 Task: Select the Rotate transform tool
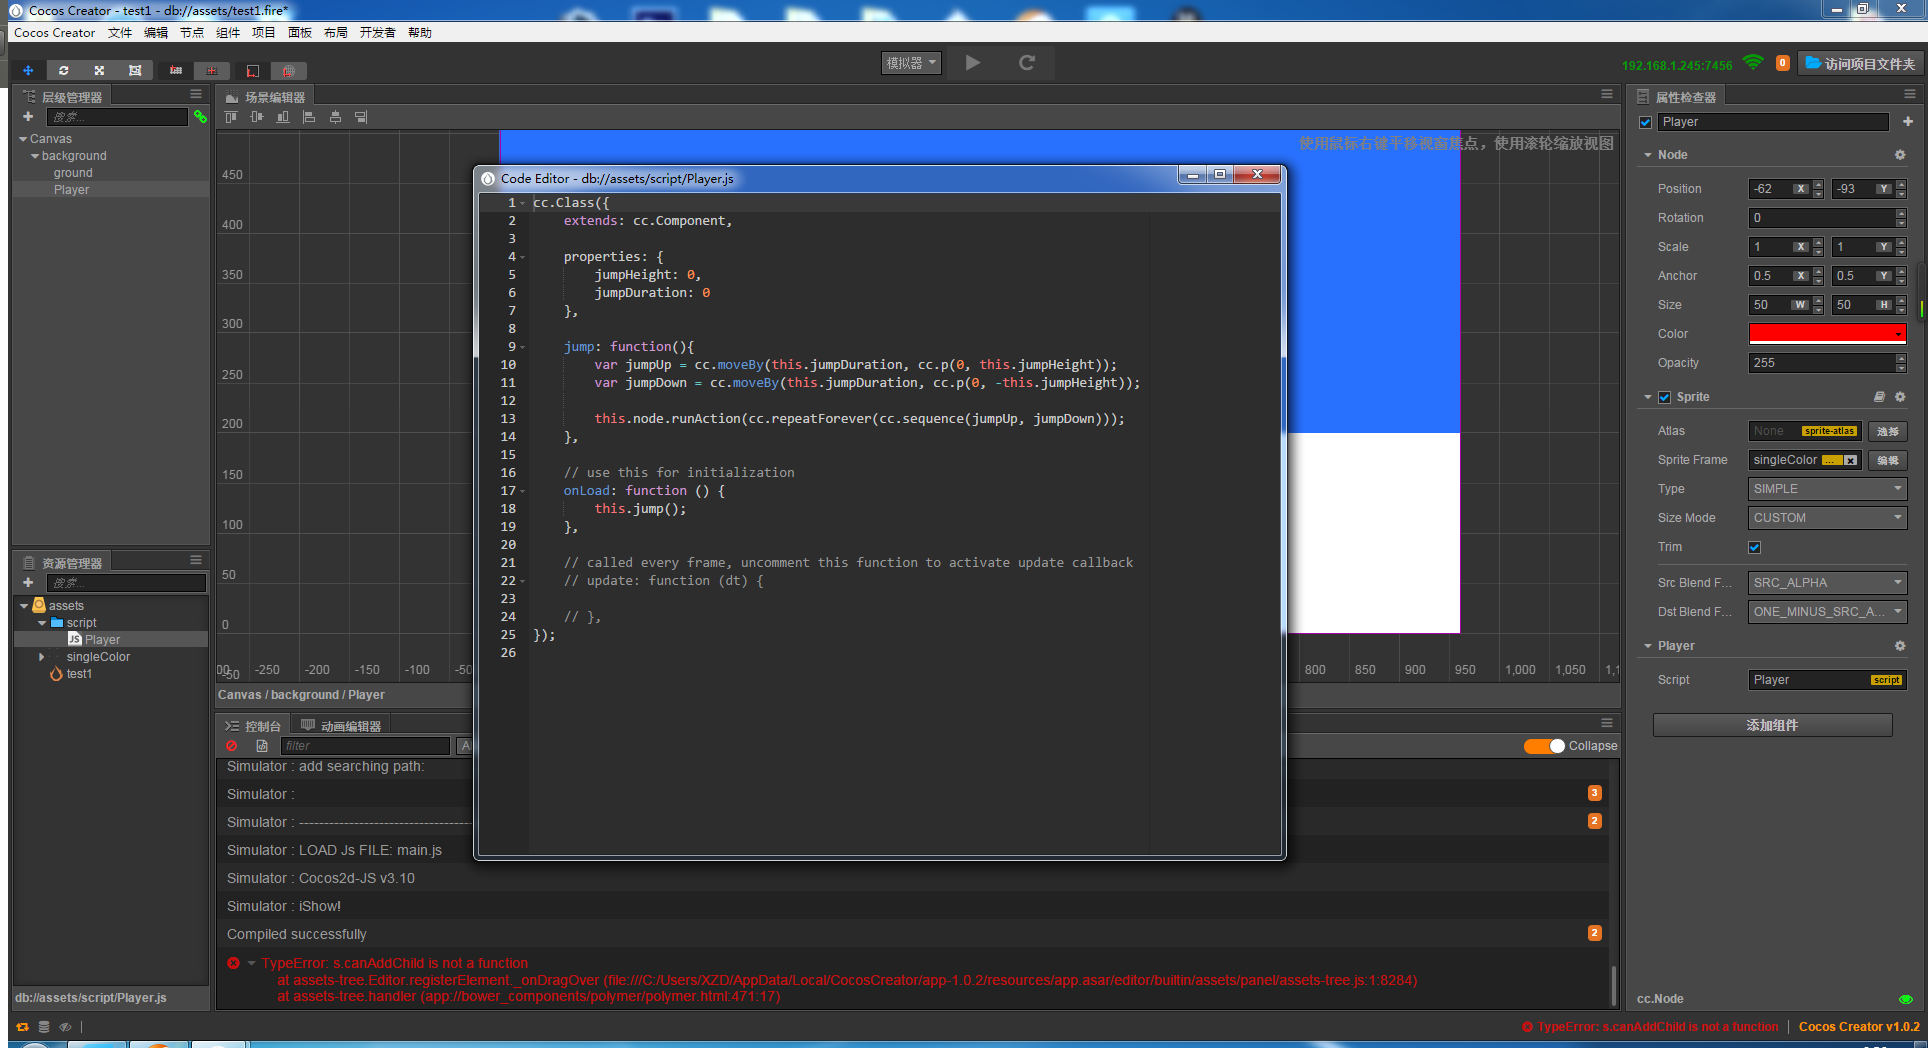click(63, 70)
